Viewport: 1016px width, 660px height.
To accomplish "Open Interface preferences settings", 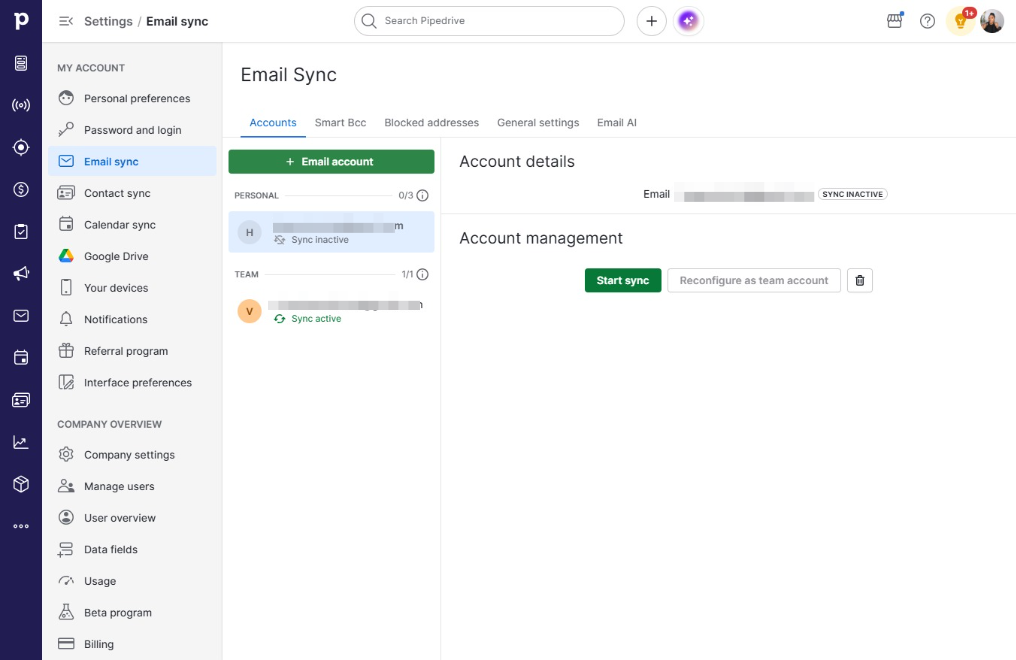I will coord(132,383).
